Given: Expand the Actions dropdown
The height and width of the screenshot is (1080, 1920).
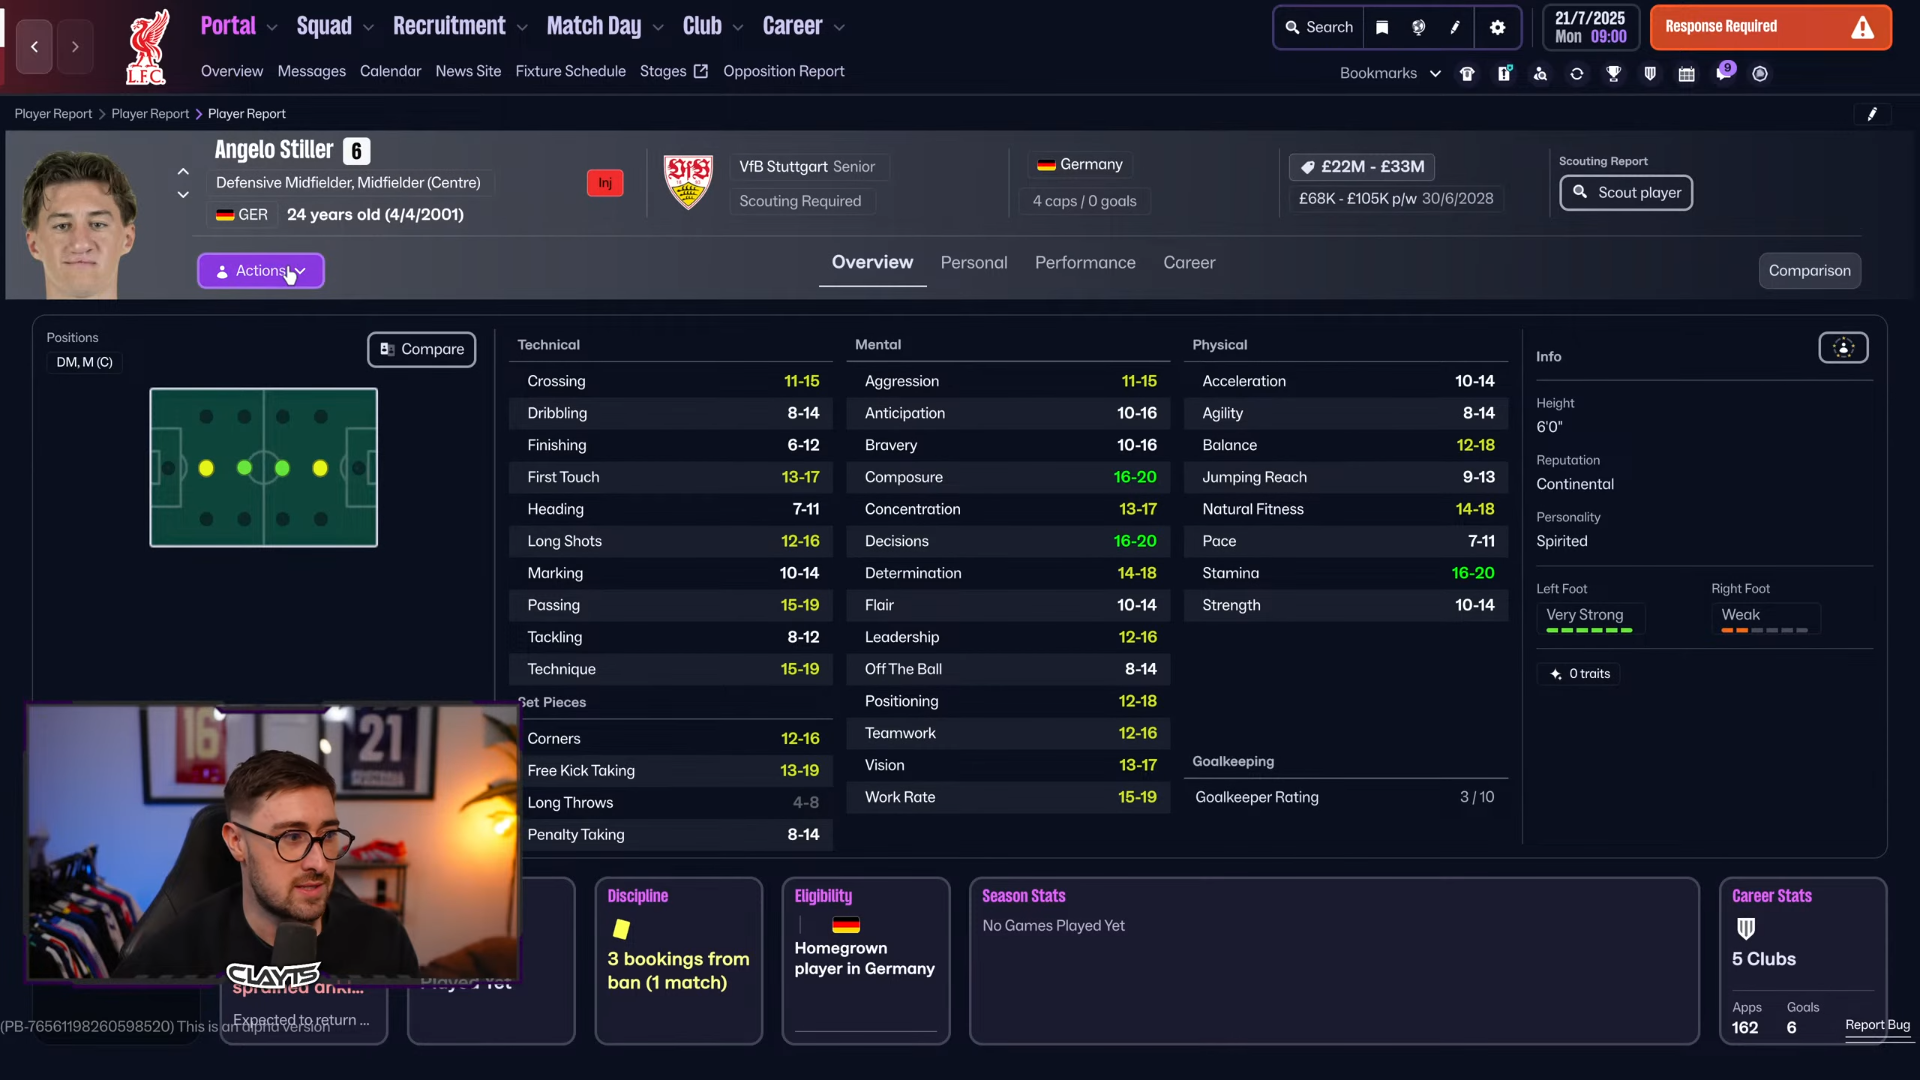Looking at the screenshot, I should [261, 271].
